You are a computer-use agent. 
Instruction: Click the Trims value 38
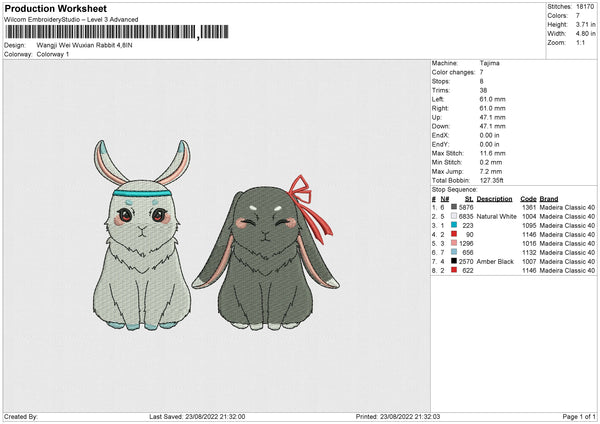483,90
